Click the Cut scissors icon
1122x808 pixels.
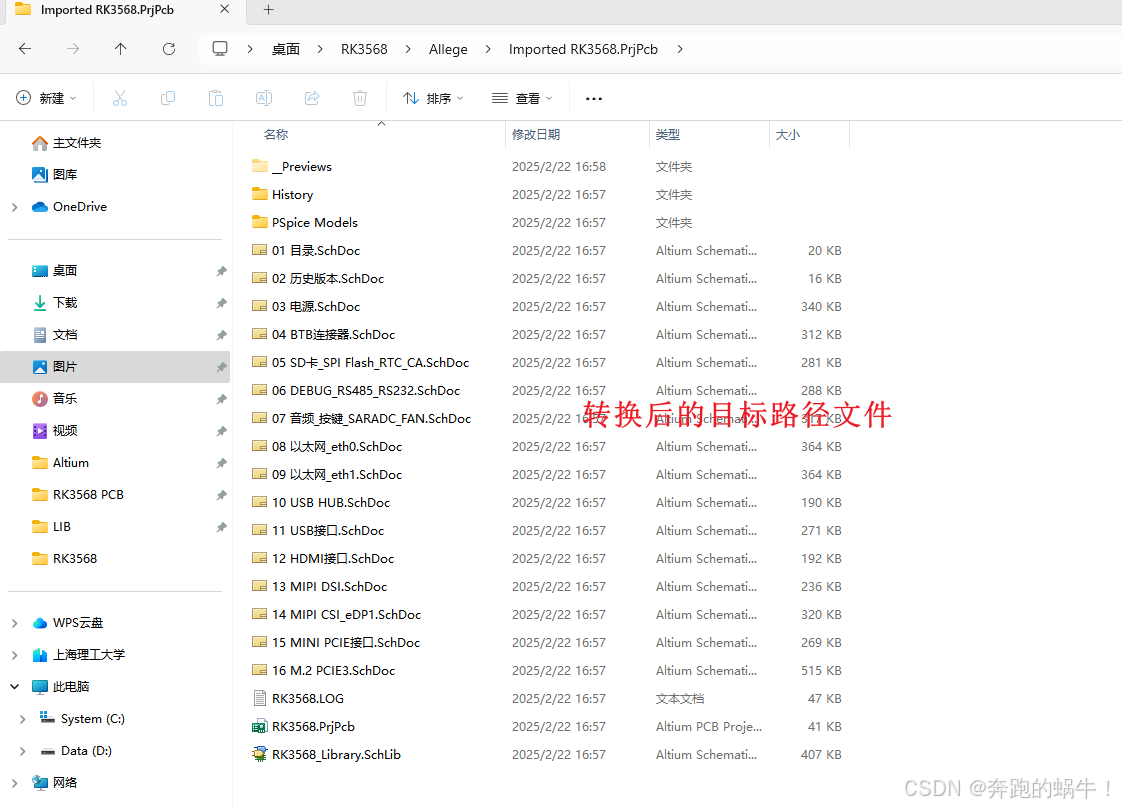pyautogui.click(x=119, y=98)
